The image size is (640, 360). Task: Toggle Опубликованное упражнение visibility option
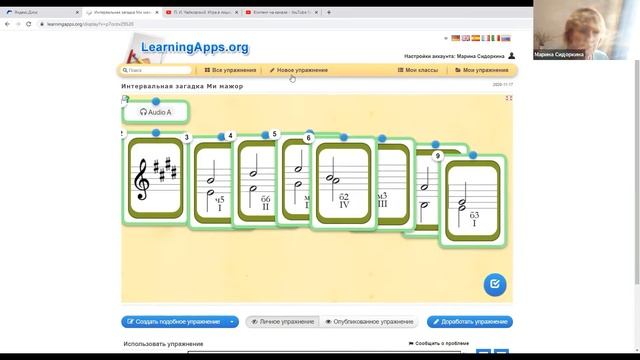click(369, 322)
